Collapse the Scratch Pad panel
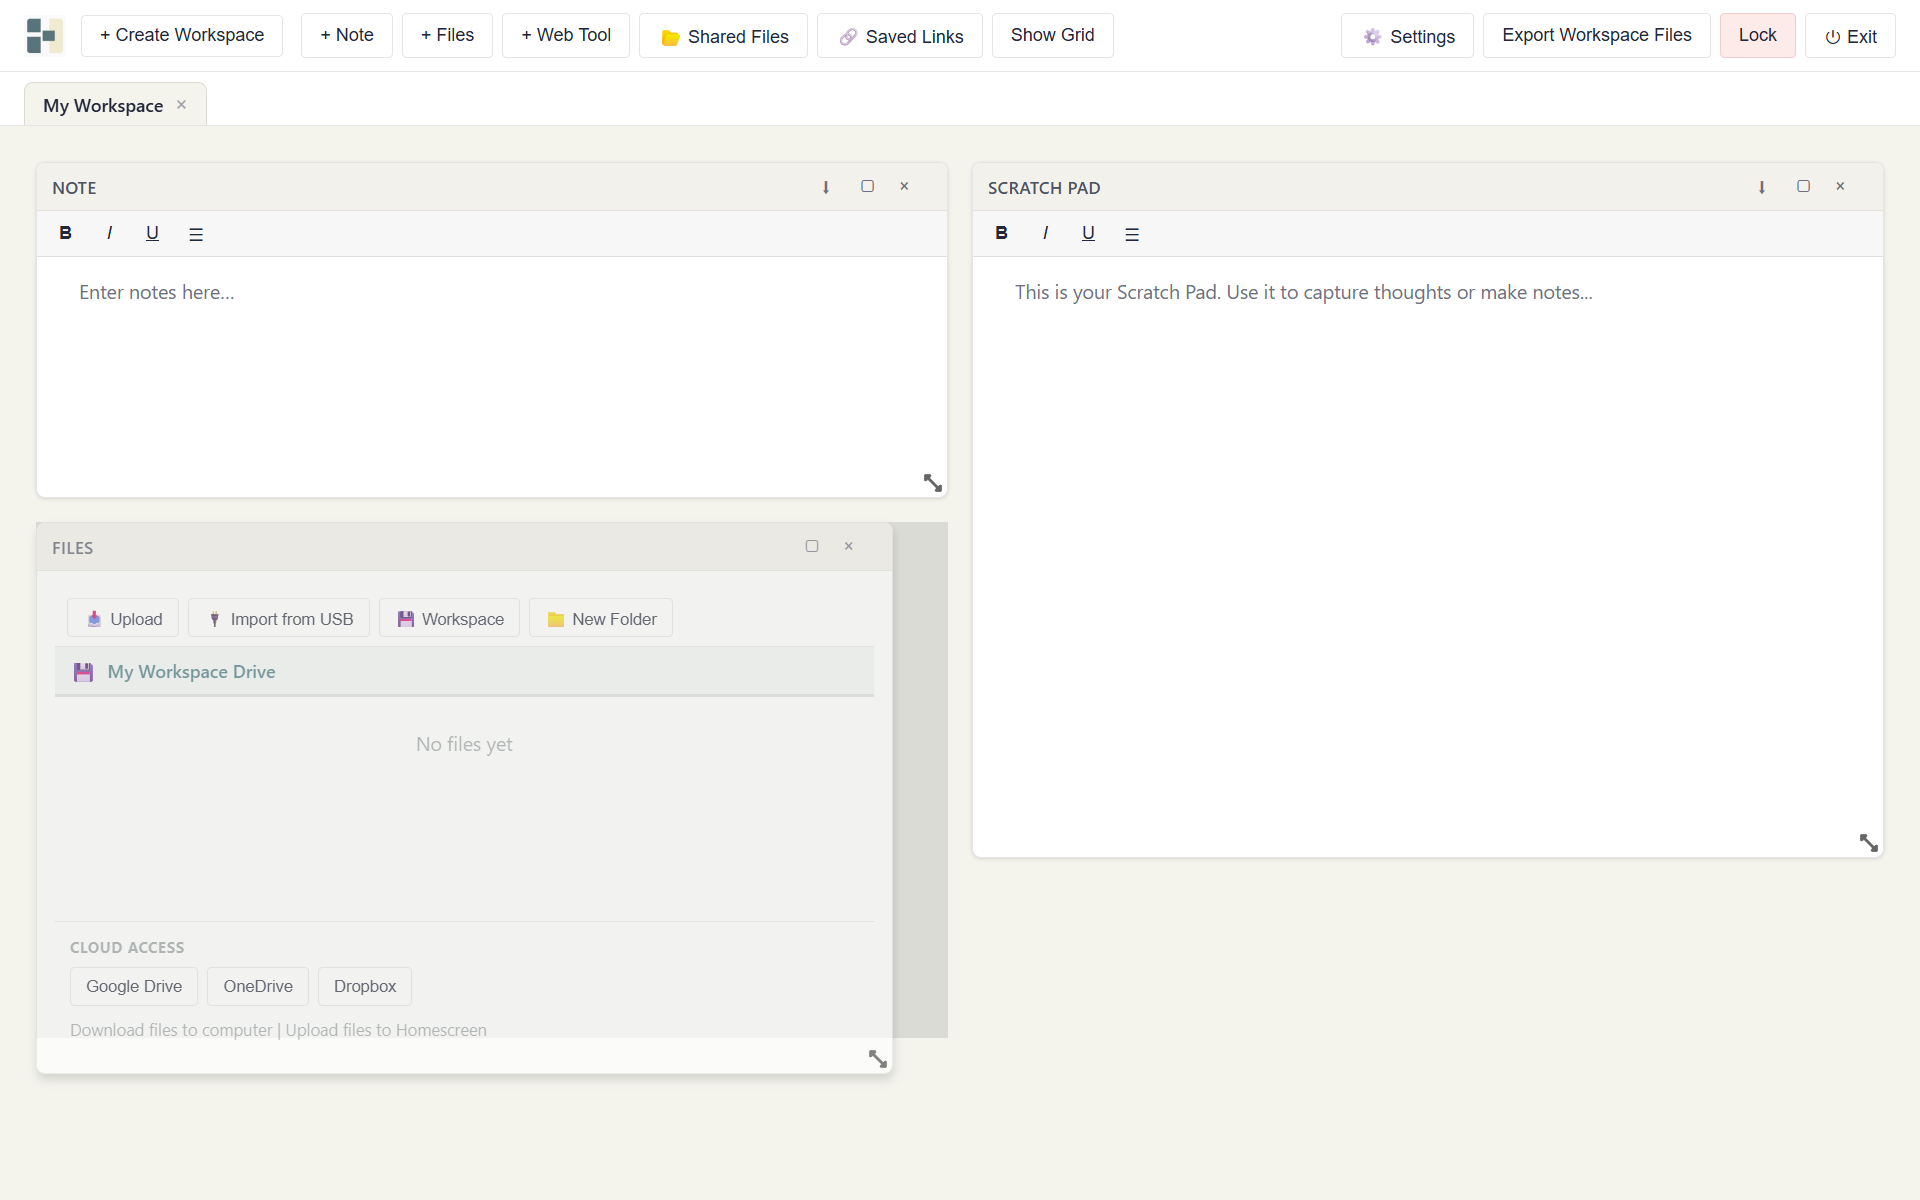The width and height of the screenshot is (1920, 1200). (1761, 187)
